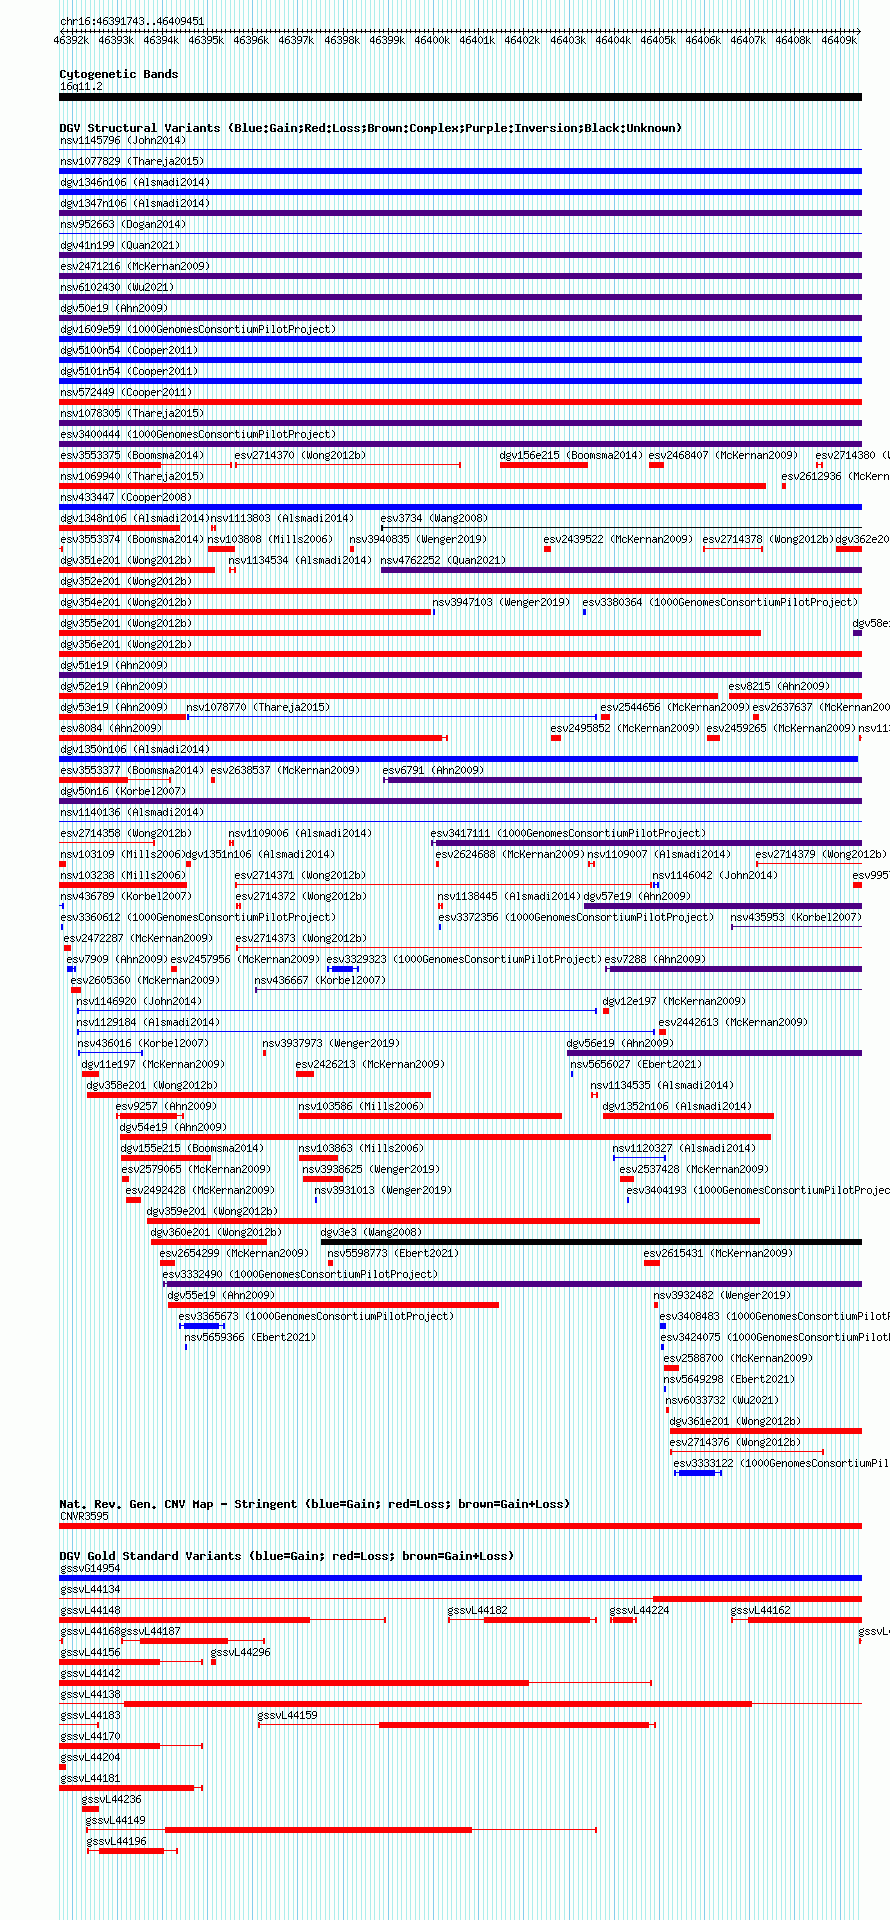Click gssvL44159 label

(288, 1715)
